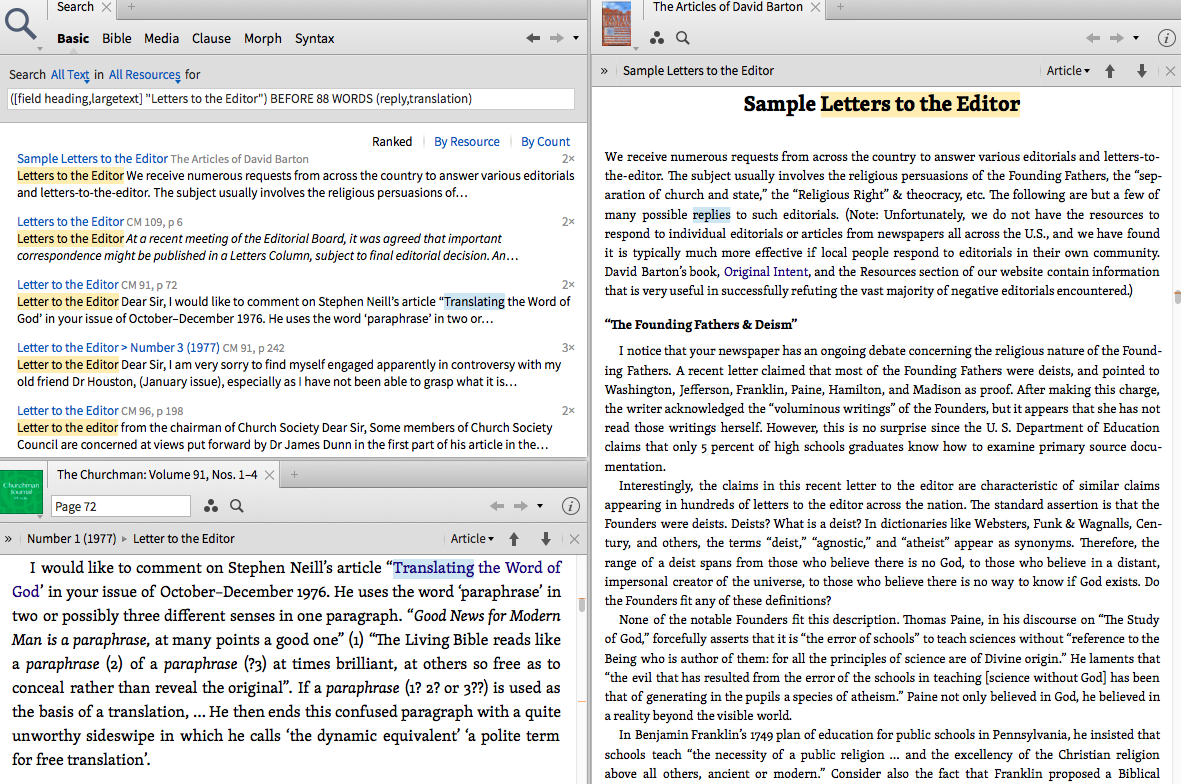Switch to the Media search type
1181x784 pixels.
(161, 38)
